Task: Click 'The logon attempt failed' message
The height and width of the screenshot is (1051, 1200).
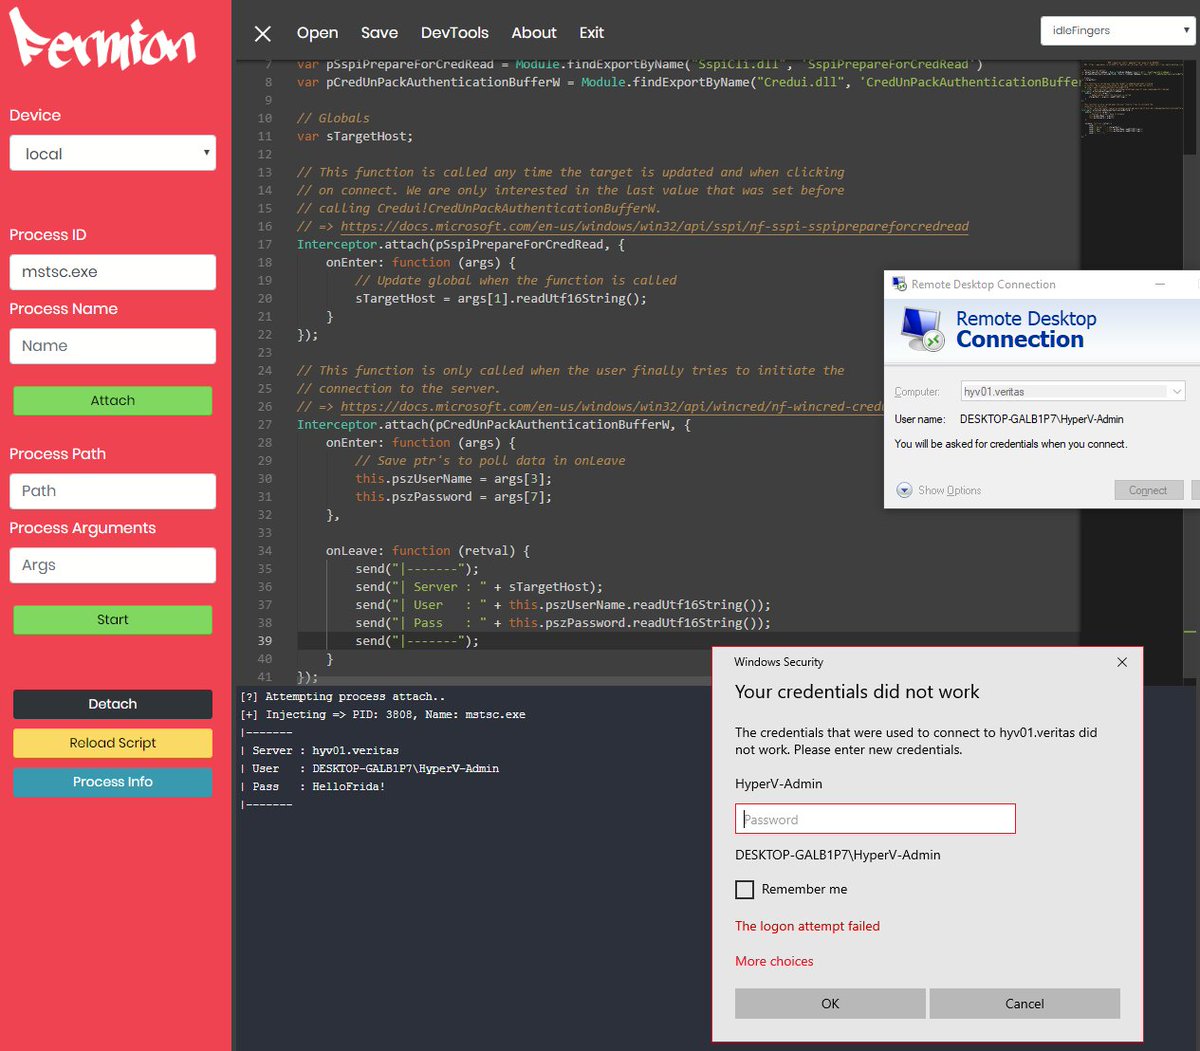Action: [807, 926]
